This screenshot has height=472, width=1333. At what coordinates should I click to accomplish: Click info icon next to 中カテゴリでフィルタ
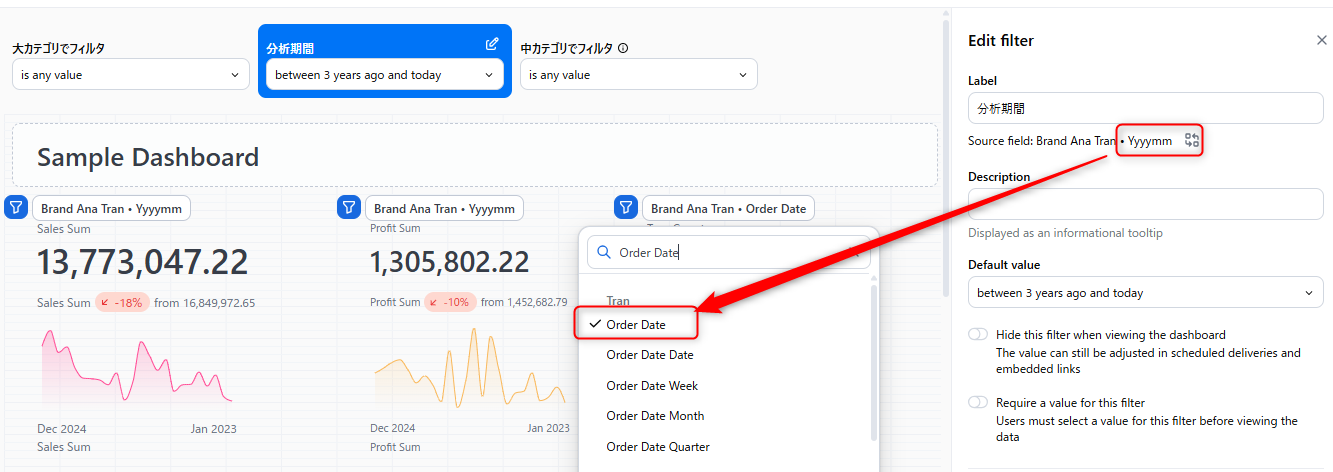(x=623, y=48)
